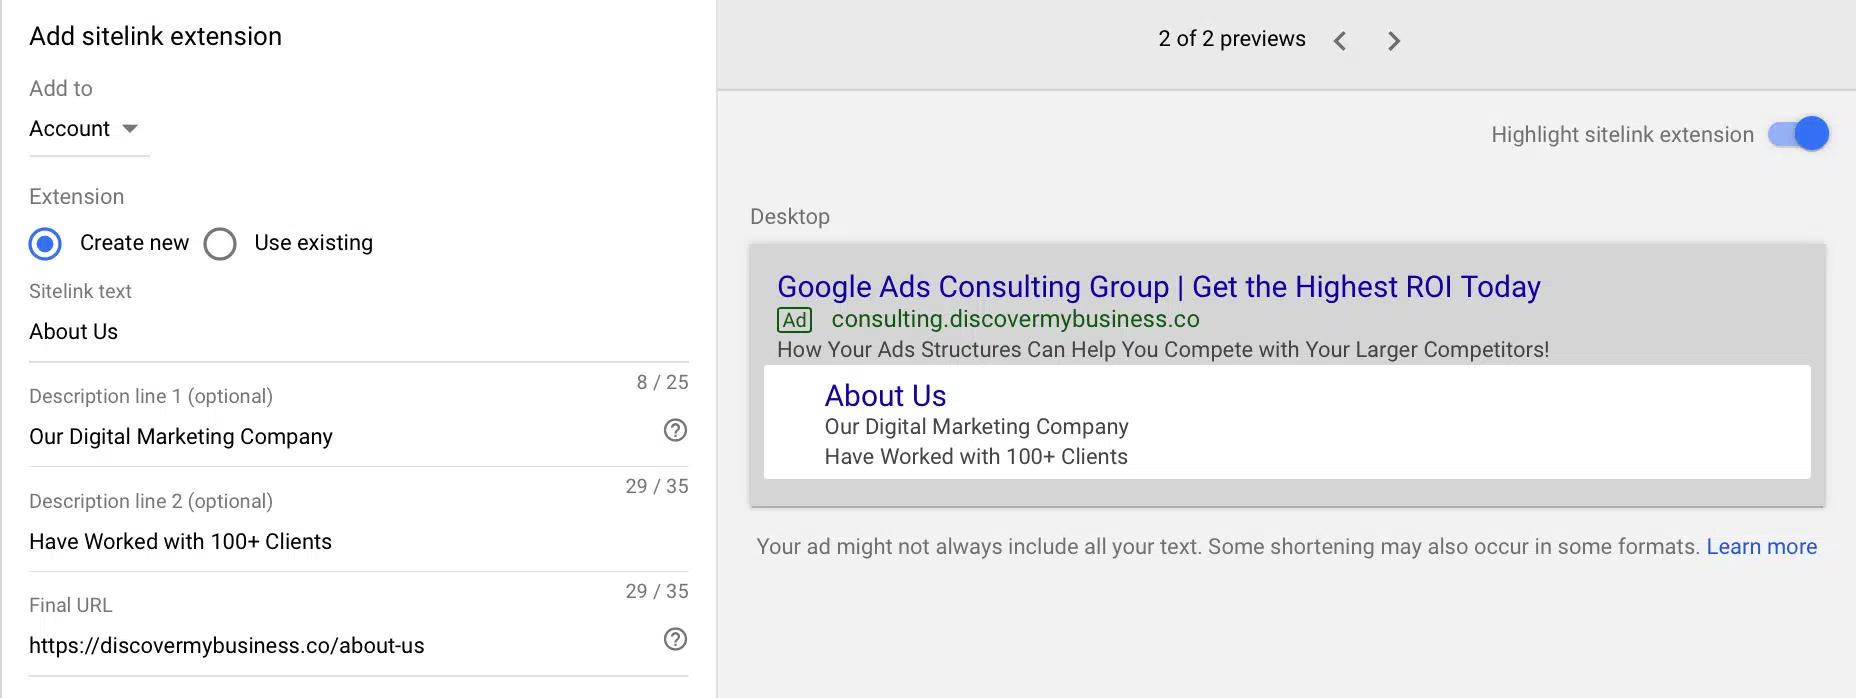Select the Add sitelink extension heading
Image resolution: width=1856 pixels, height=698 pixels.
point(156,37)
